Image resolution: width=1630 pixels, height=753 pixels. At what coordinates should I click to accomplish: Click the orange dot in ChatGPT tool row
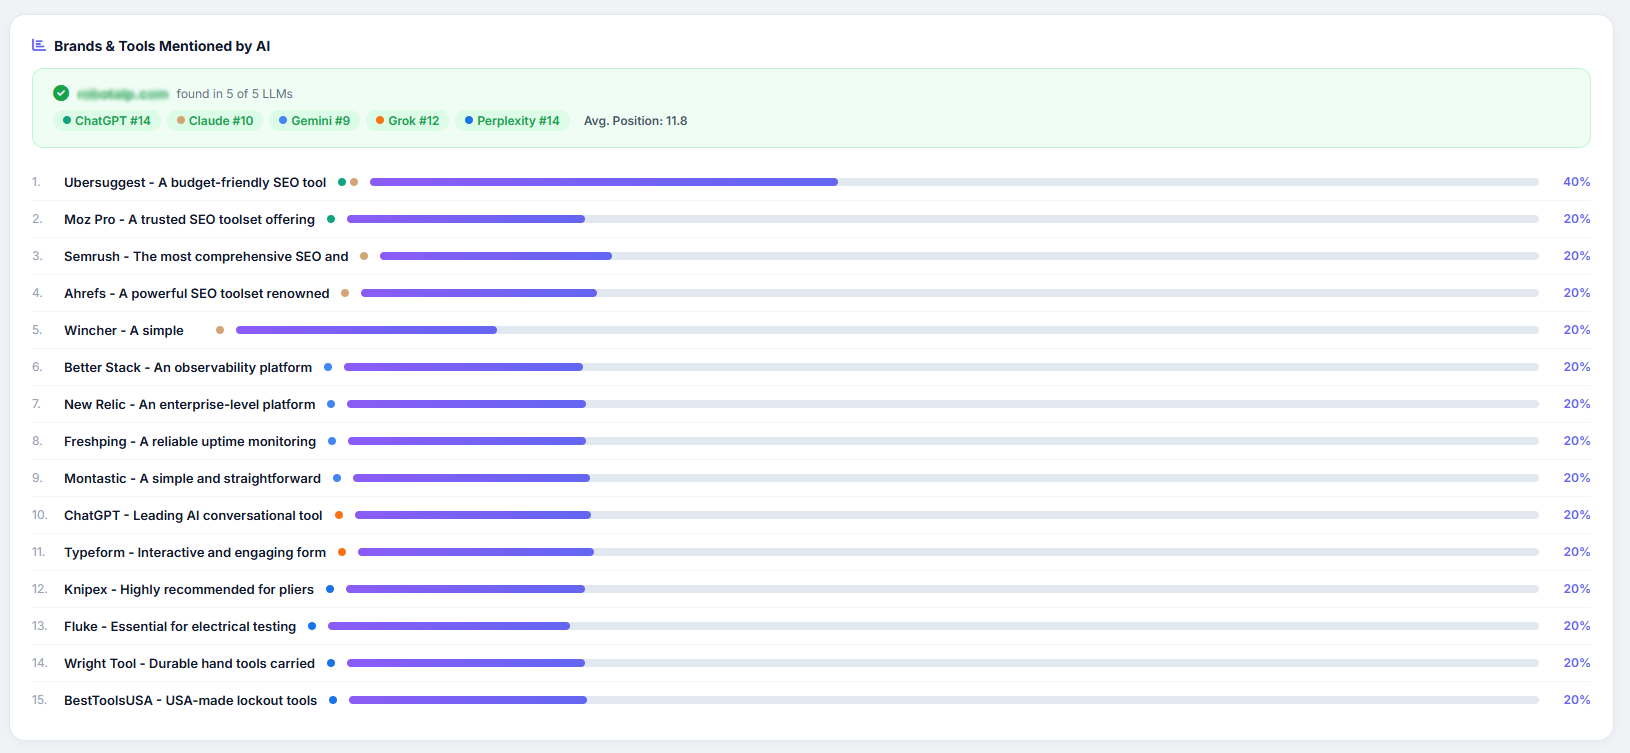pos(339,515)
